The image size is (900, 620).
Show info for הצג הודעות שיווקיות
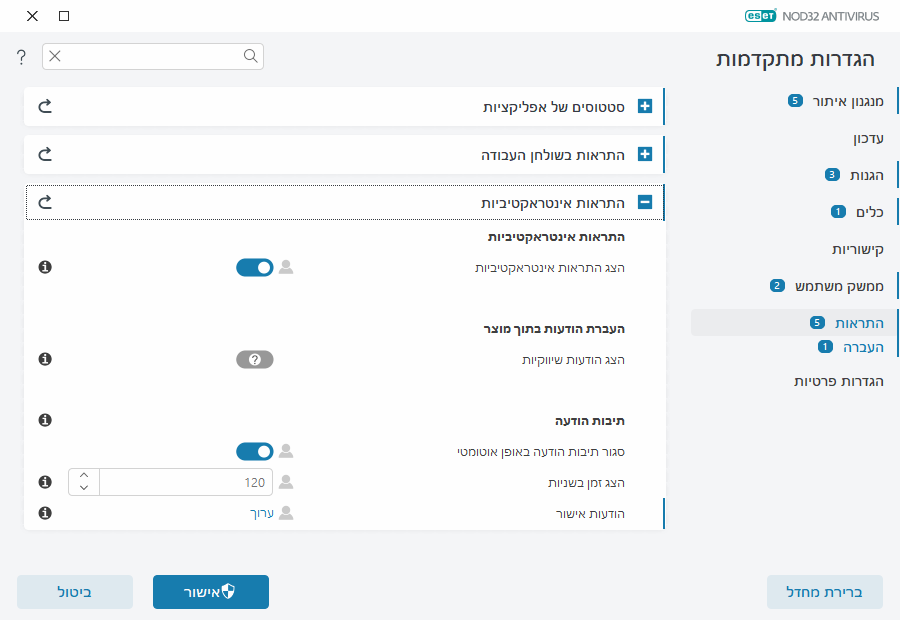(45, 359)
